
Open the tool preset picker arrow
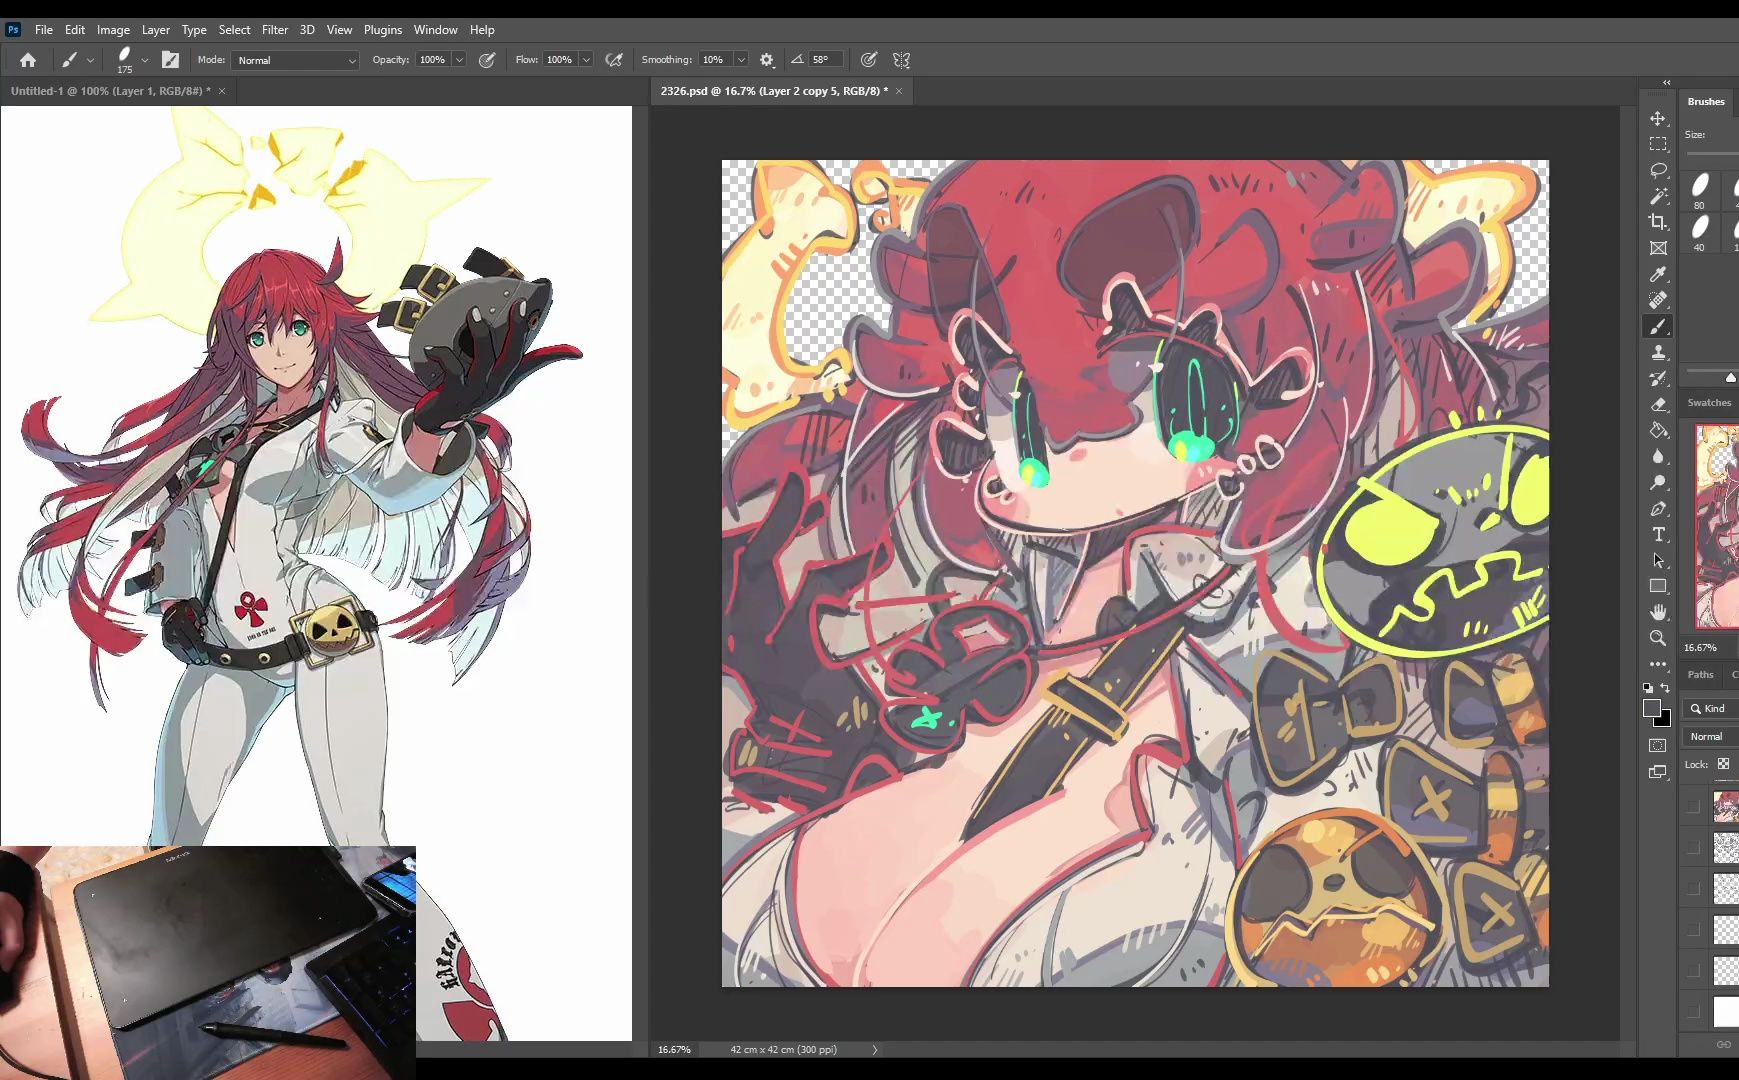point(90,60)
